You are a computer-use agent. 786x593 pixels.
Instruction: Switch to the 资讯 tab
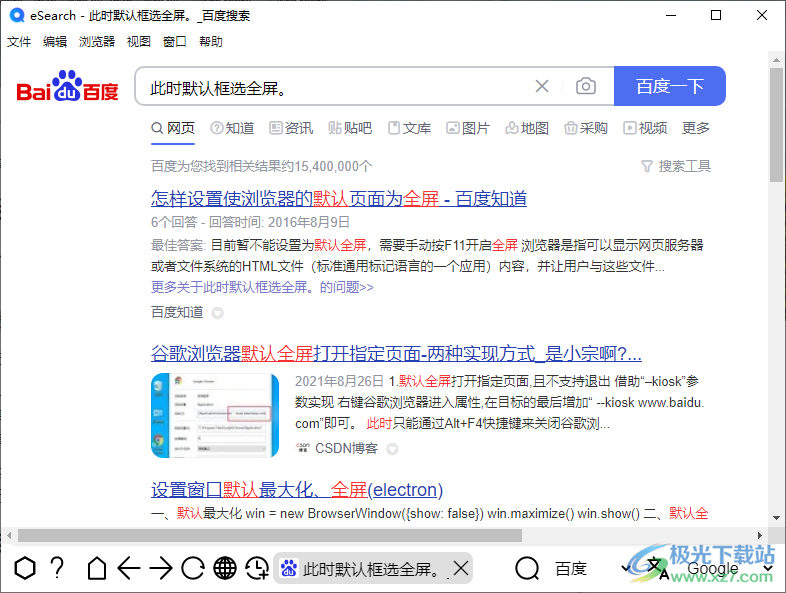pyautogui.click(x=291, y=128)
